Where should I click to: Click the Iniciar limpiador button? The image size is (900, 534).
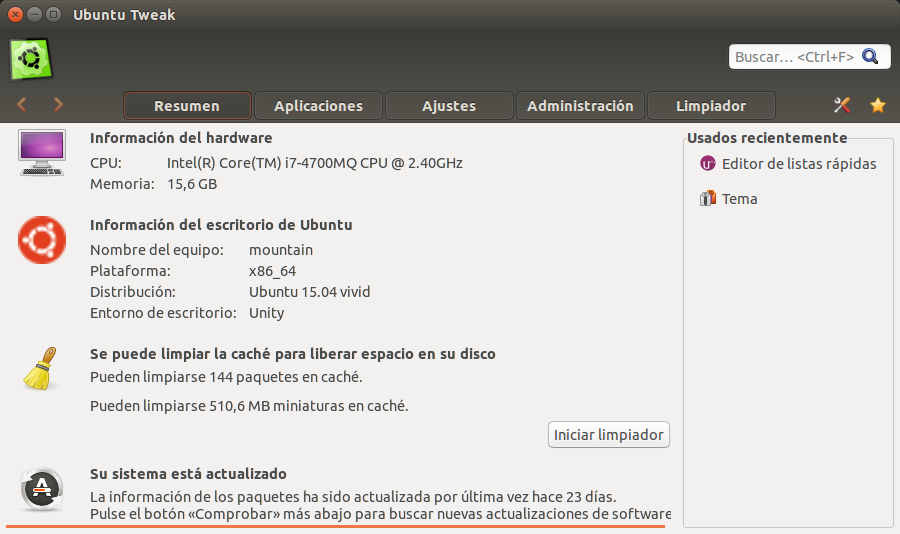click(609, 435)
